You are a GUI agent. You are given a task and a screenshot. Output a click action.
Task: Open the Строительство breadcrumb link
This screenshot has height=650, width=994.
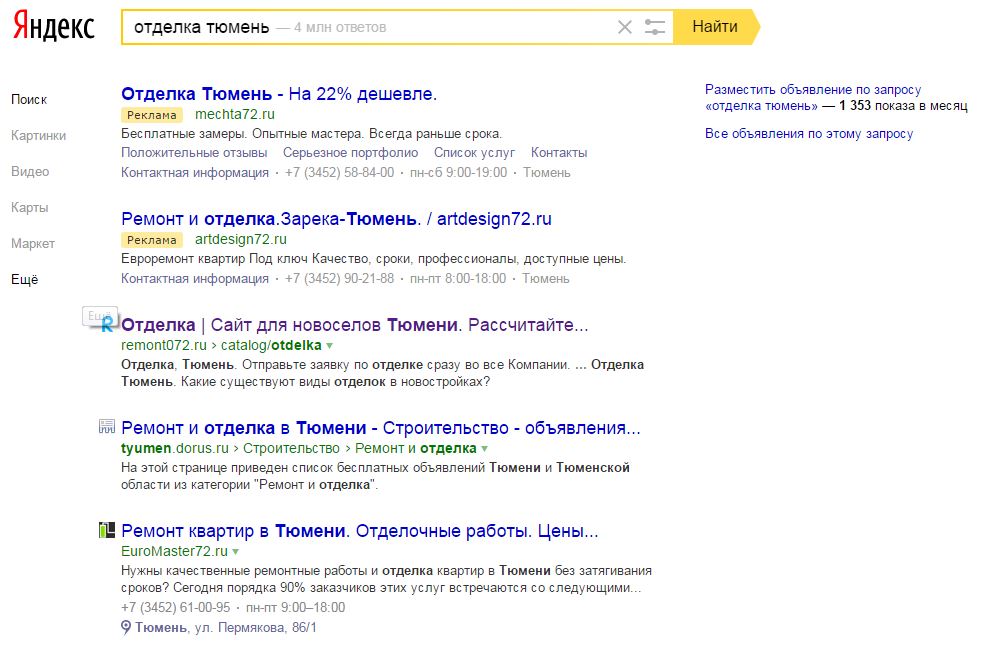(x=292, y=448)
